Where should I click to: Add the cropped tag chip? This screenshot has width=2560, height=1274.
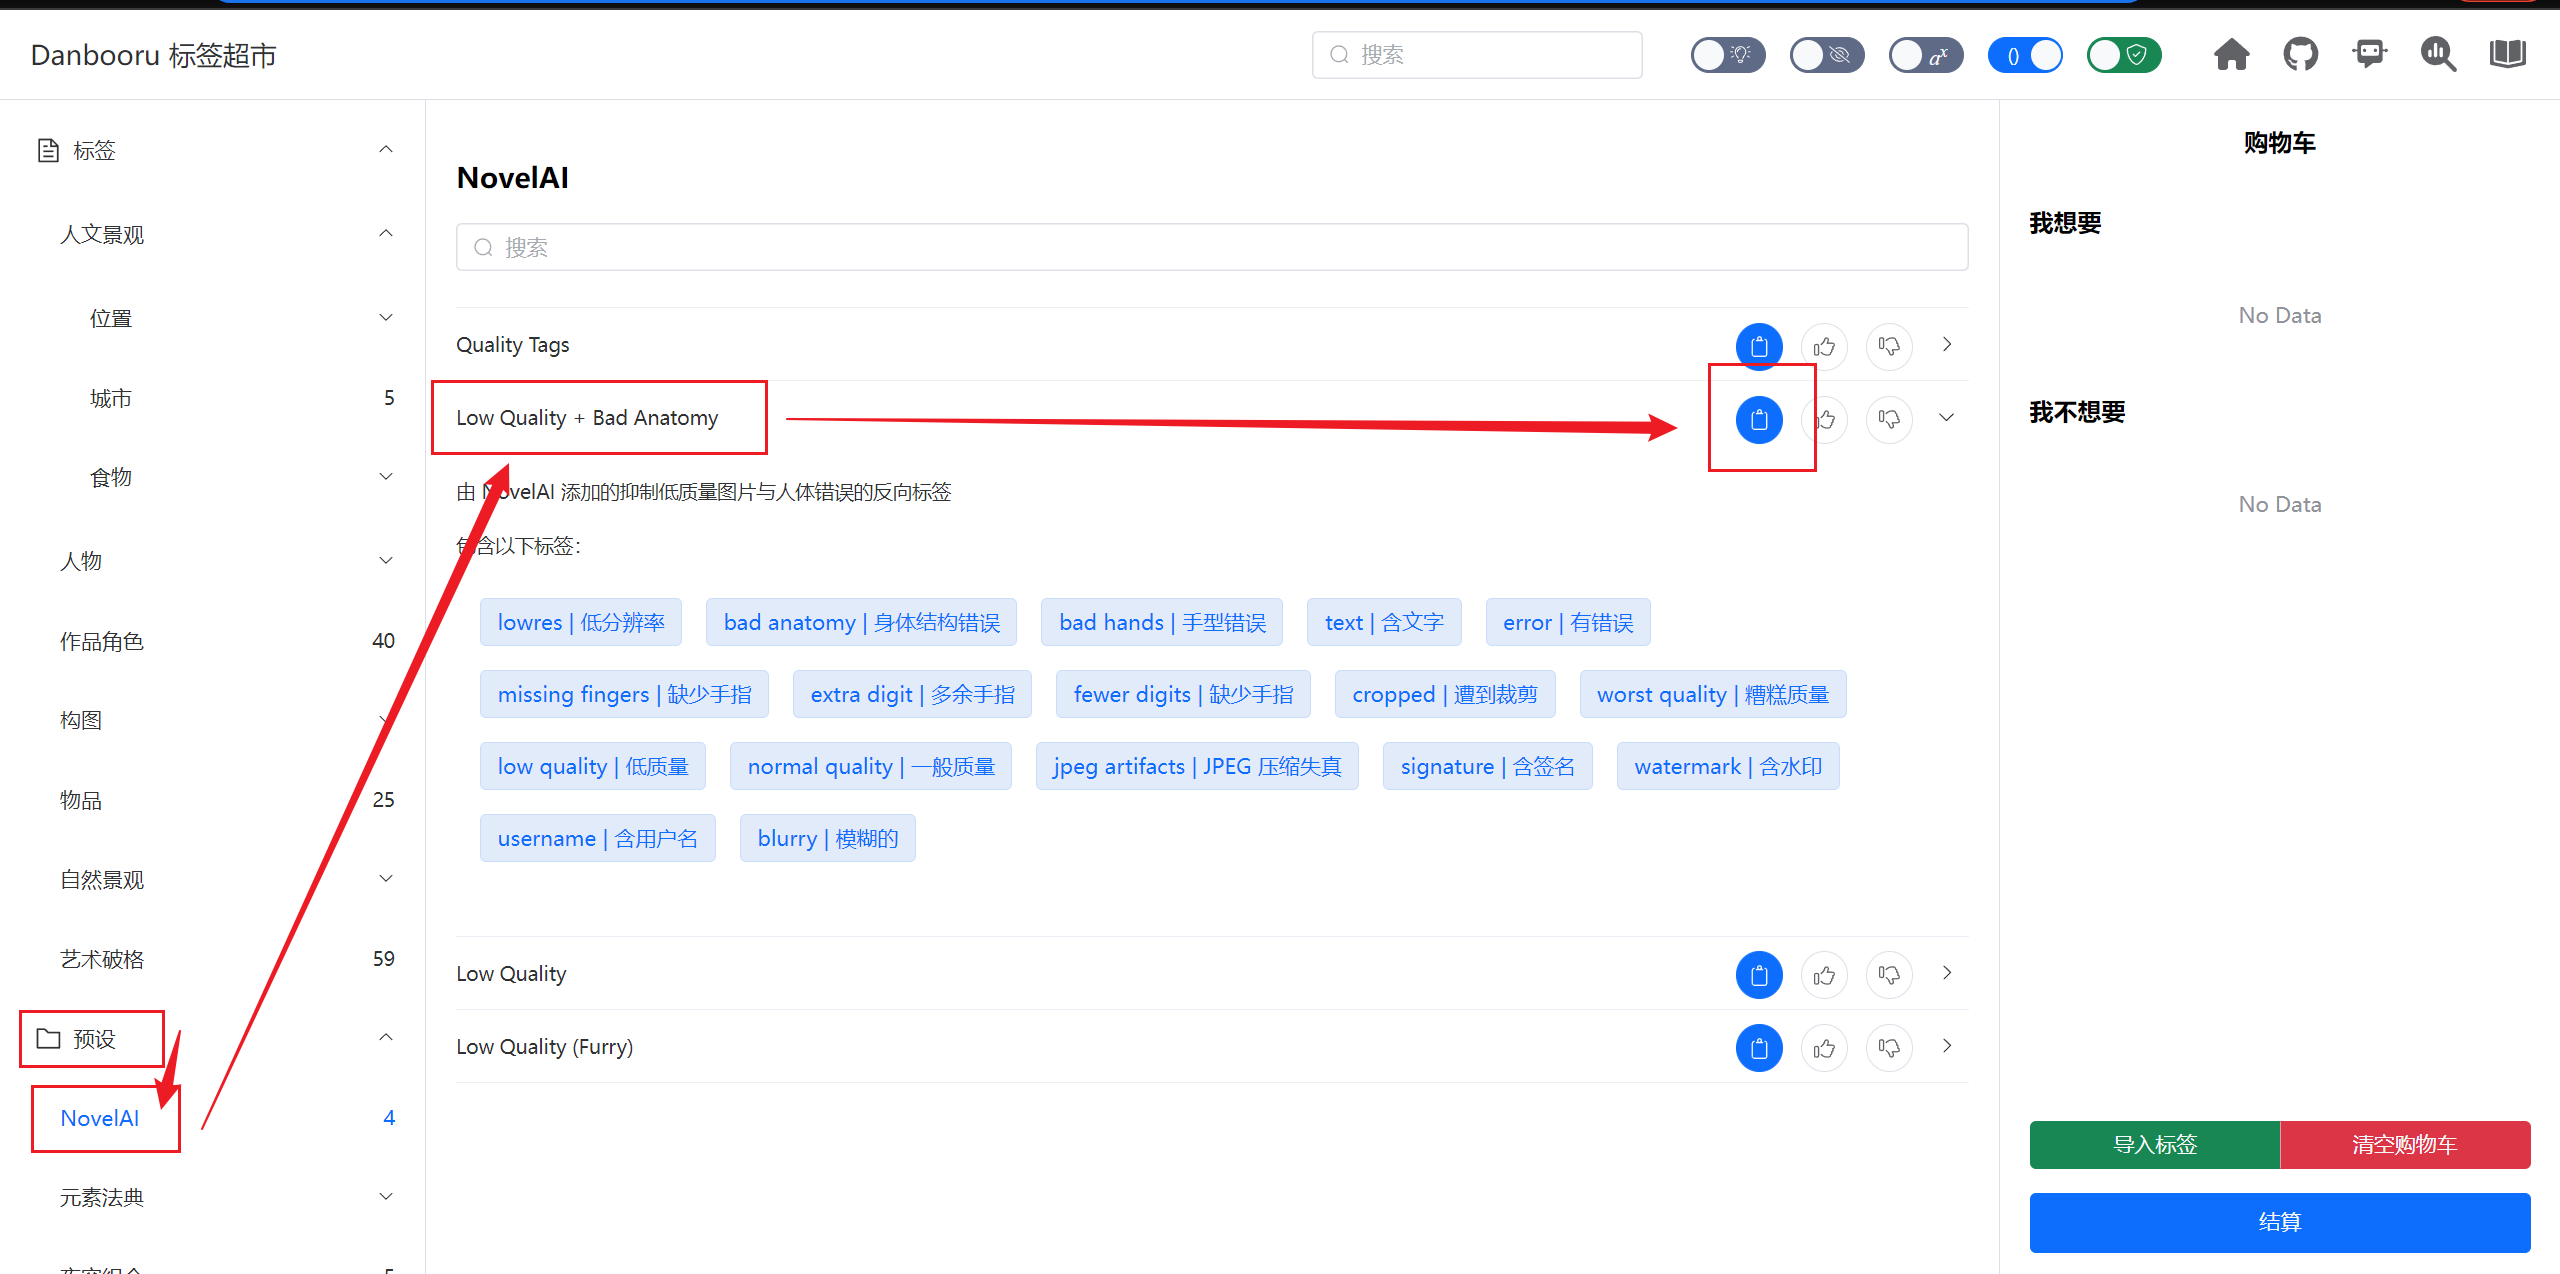coord(1445,694)
